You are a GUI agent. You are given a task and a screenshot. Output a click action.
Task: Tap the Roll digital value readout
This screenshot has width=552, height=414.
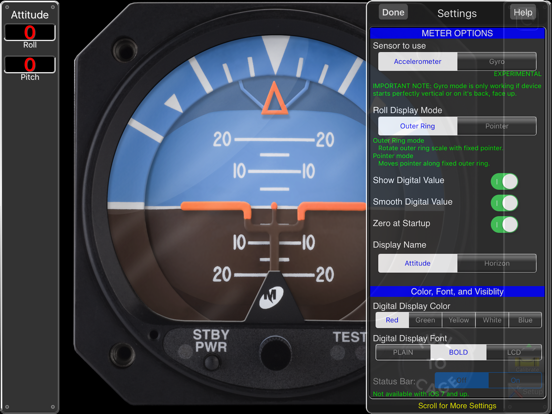[x=30, y=32]
